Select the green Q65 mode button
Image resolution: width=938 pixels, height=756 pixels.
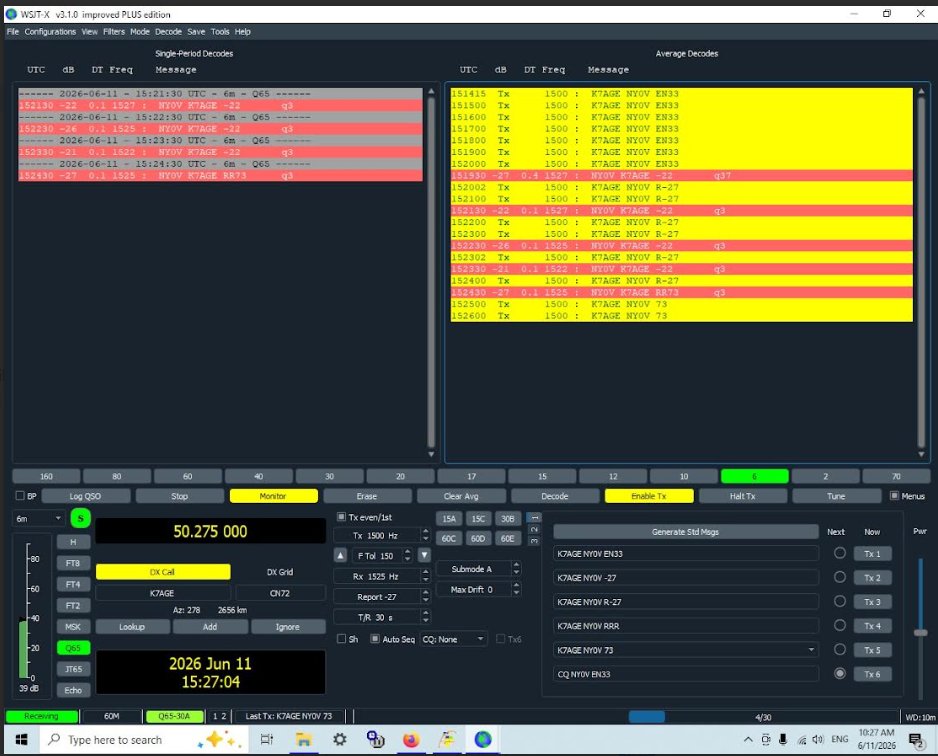pos(73,648)
